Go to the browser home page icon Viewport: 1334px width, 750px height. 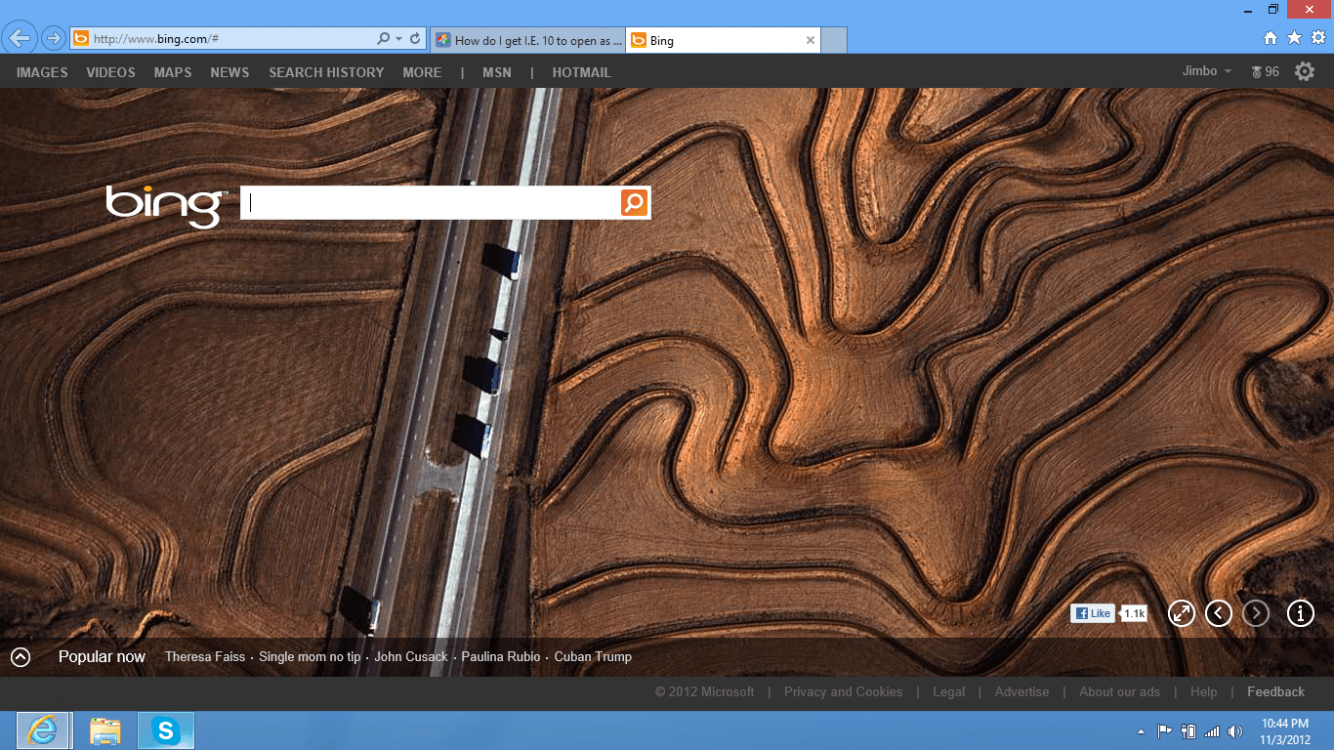[x=1270, y=38]
